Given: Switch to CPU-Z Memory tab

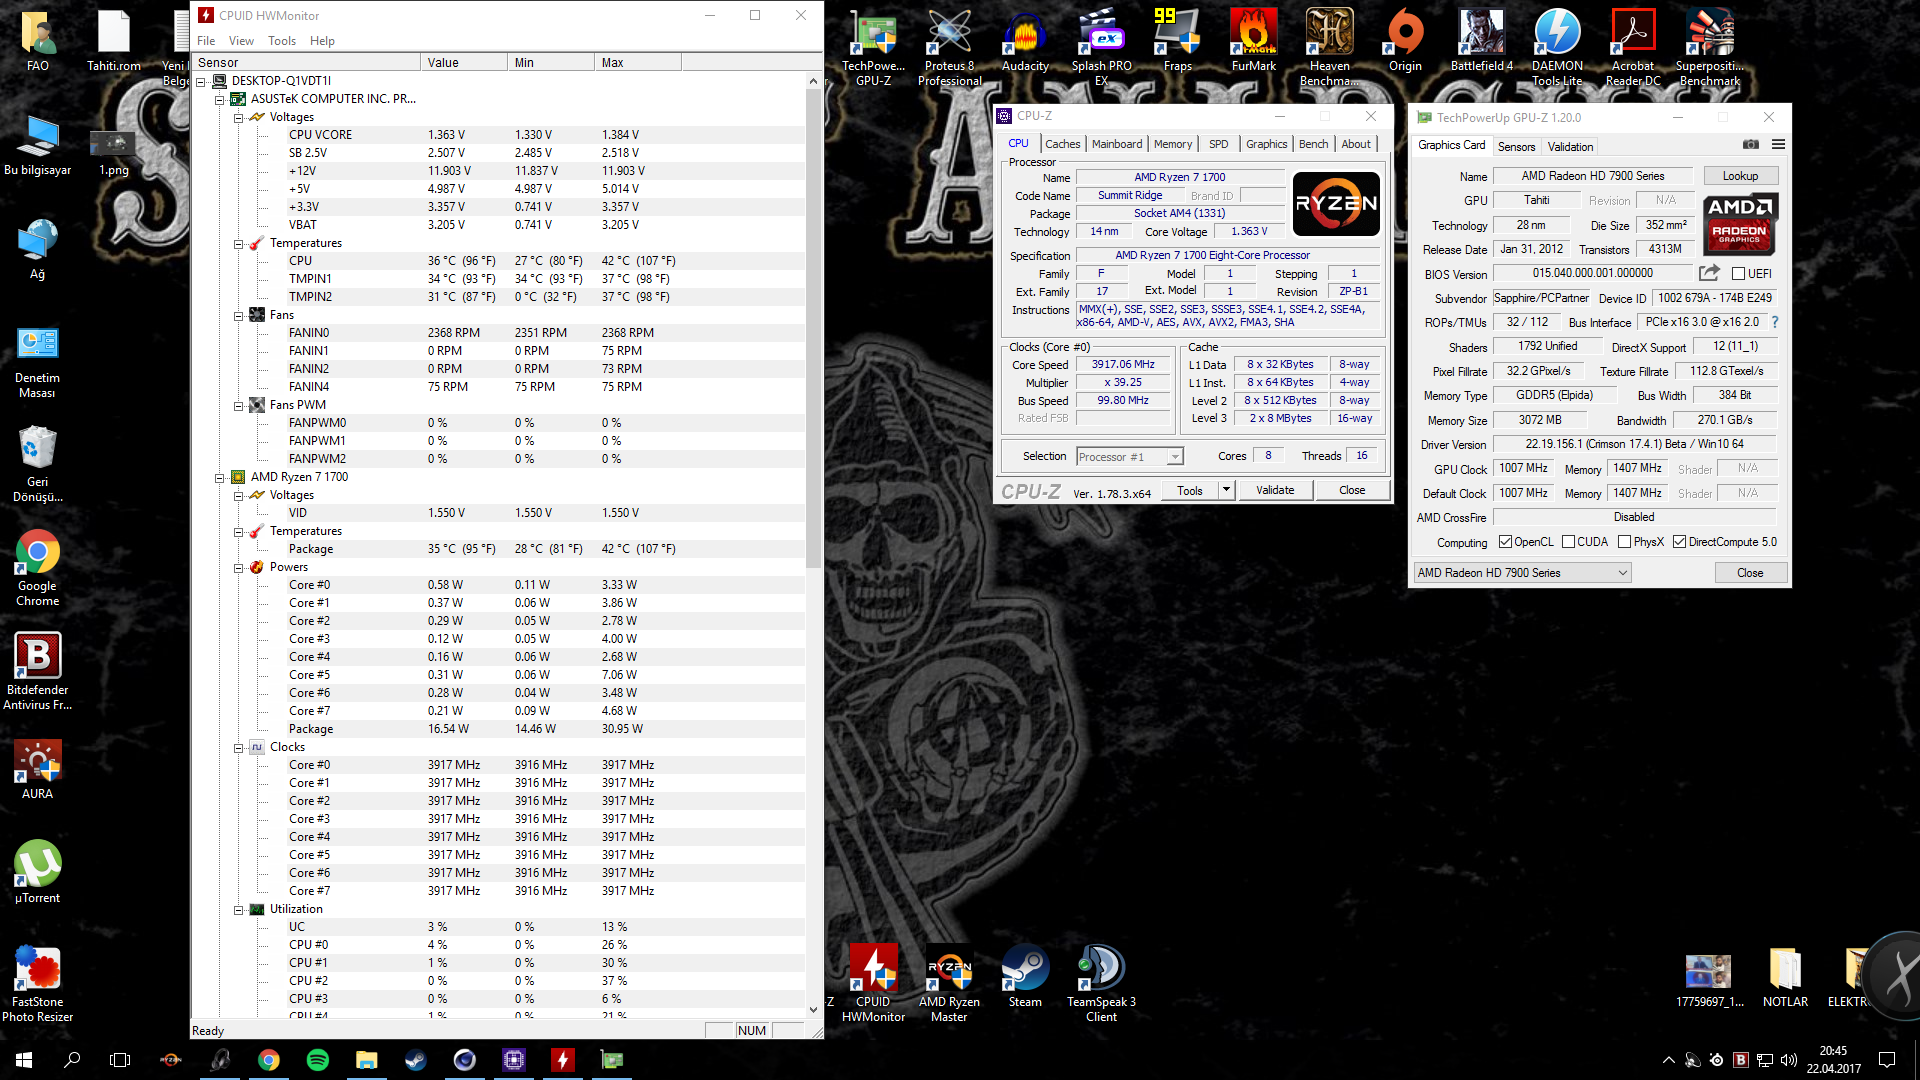Looking at the screenshot, I should 1173,144.
